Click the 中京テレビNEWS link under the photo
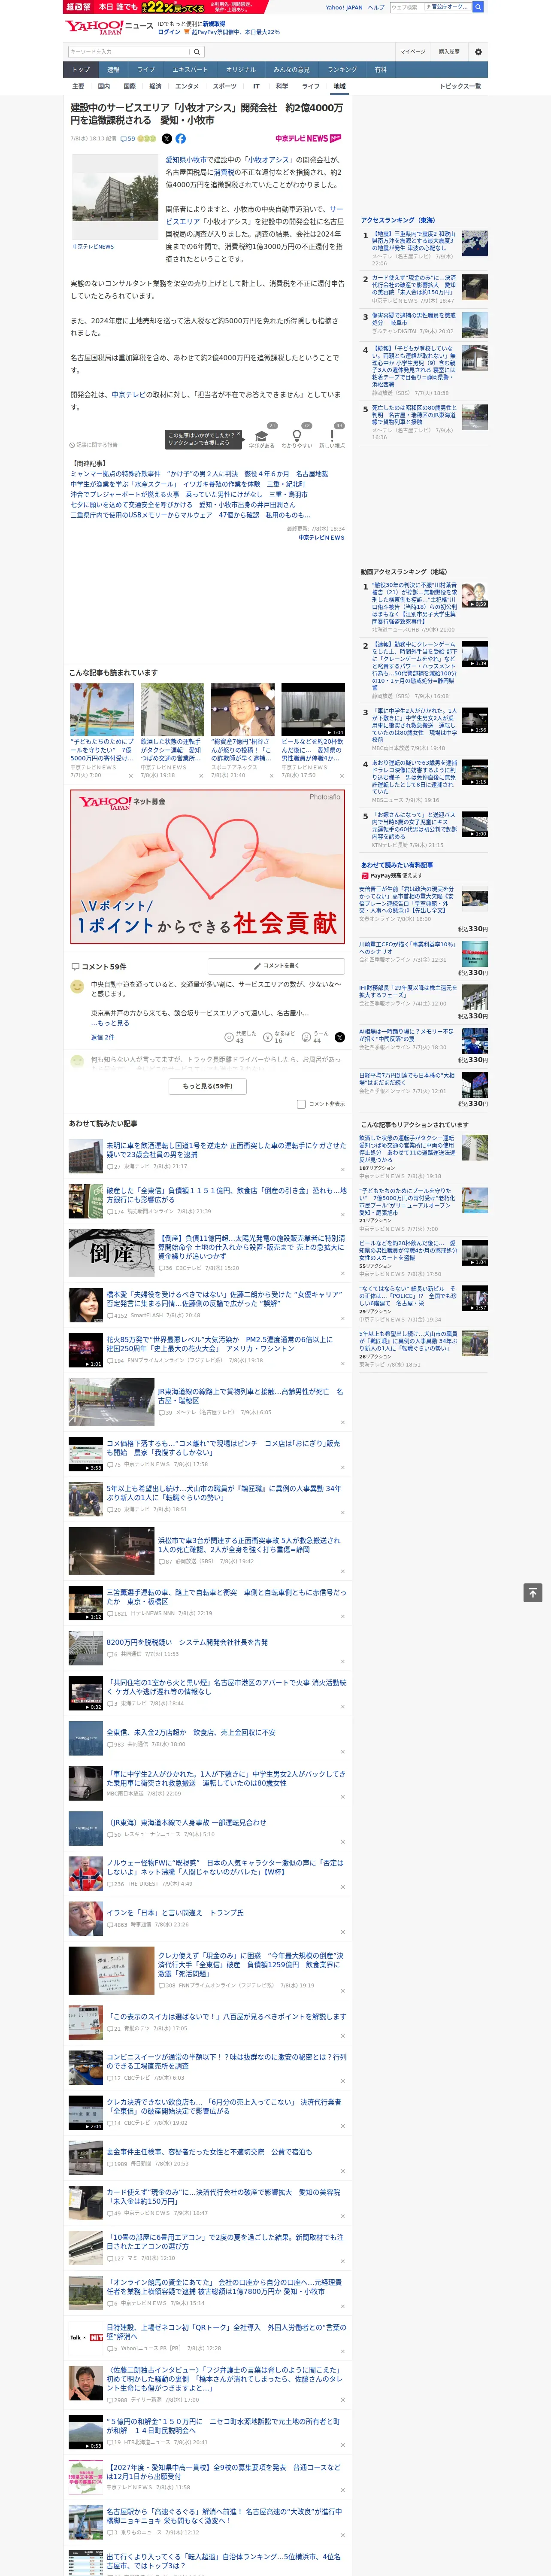Viewport: 551px width, 2576px height. tap(93, 246)
